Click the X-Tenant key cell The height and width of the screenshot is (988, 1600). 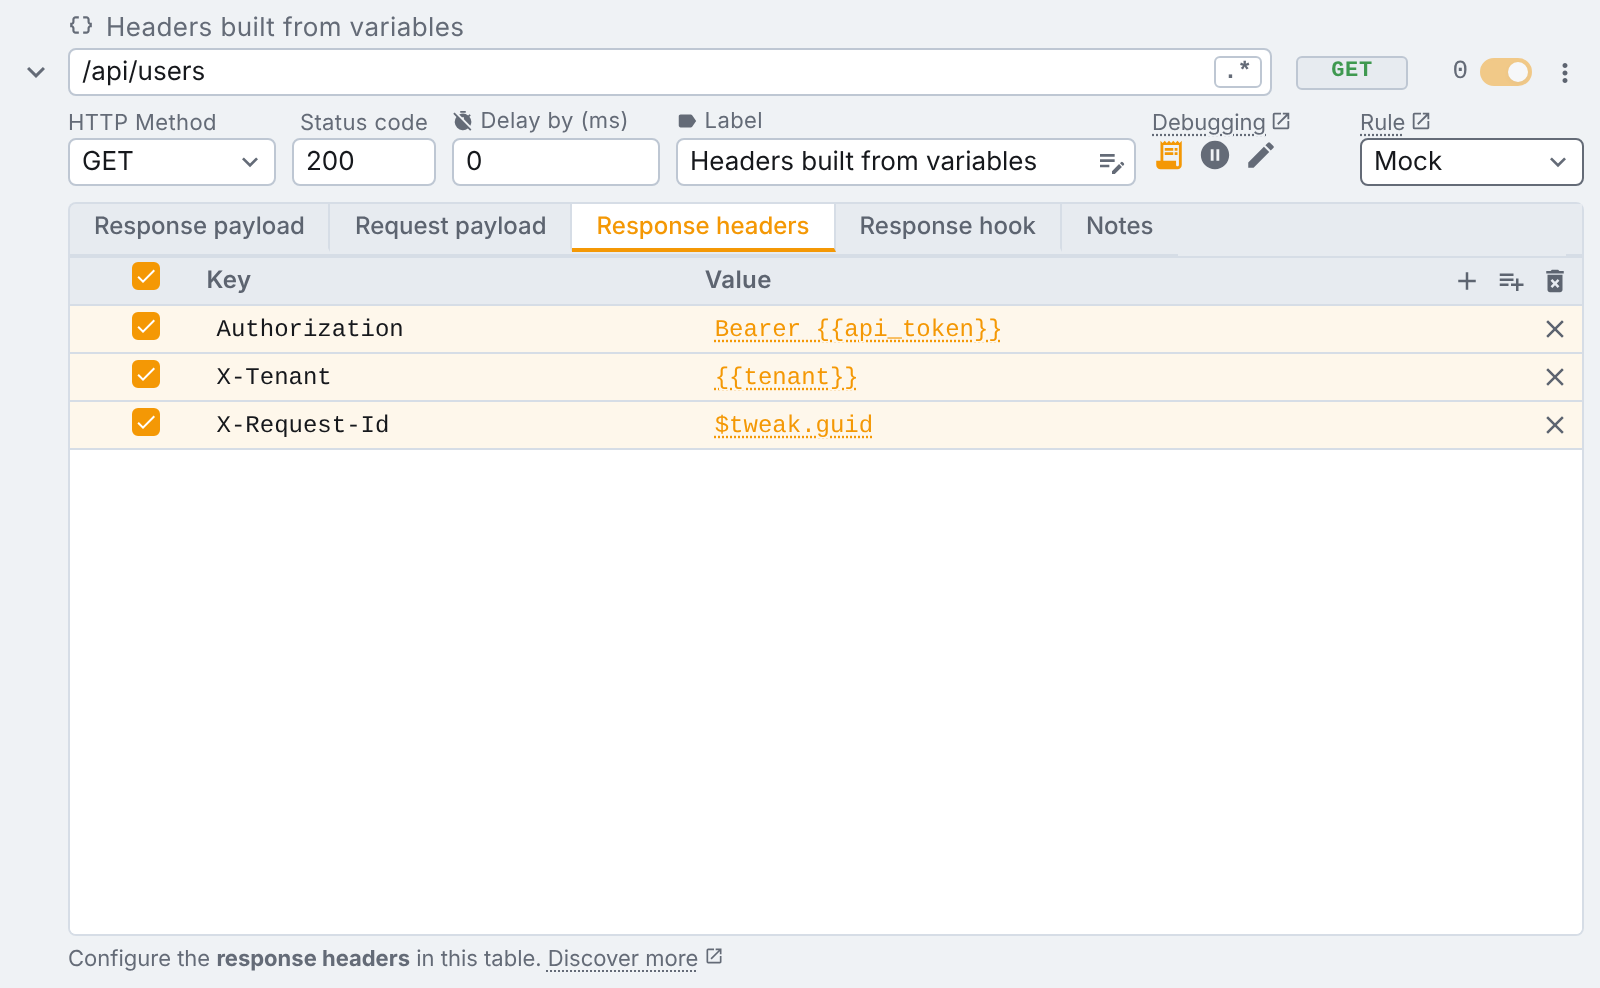point(274,377)
